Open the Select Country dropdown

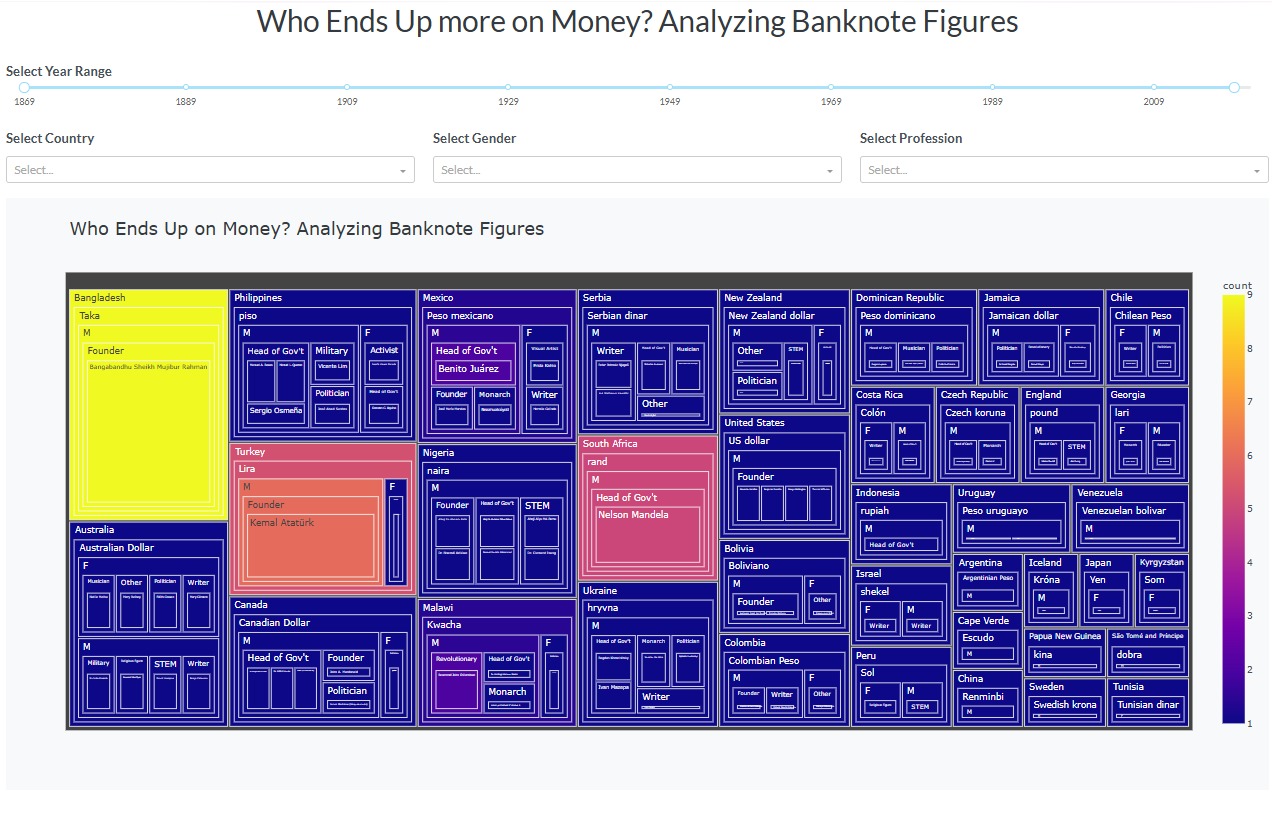210,170
